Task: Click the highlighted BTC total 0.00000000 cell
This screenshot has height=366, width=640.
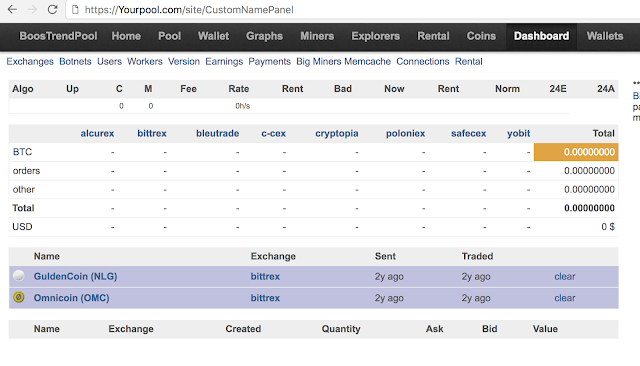Action: click(576, 152)
